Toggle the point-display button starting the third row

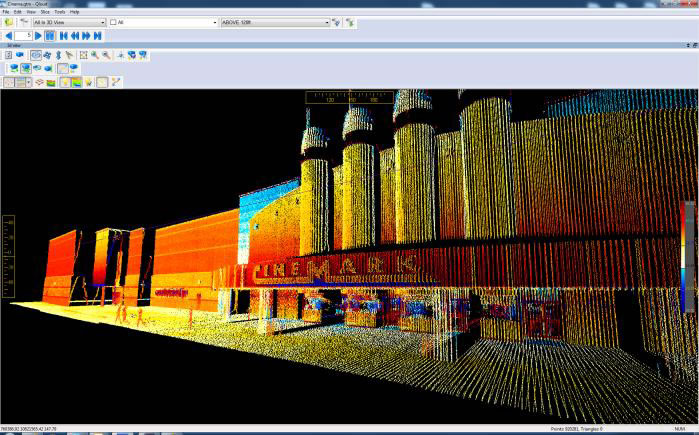coord(9,82)
